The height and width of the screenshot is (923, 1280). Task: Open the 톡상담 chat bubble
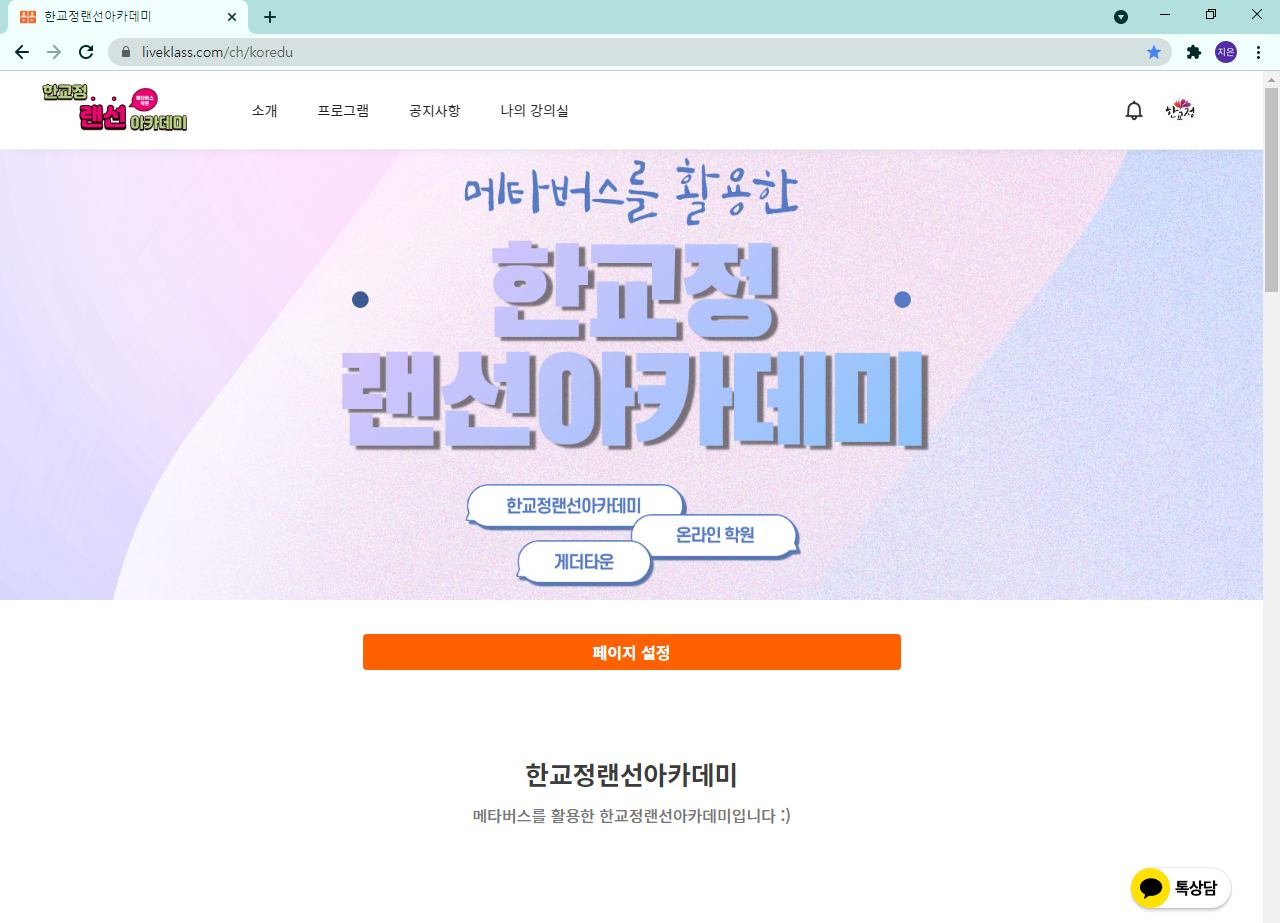click(x=1181, y=888)
